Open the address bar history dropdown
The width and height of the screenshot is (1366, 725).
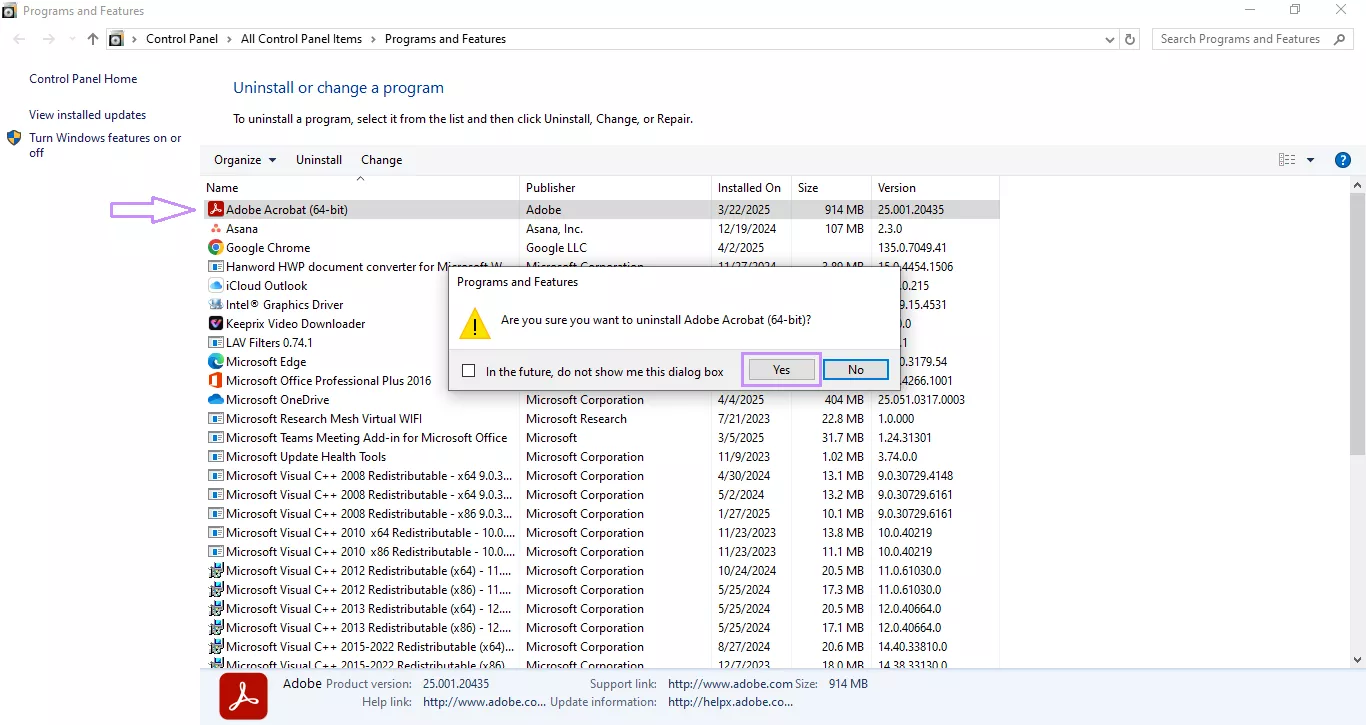[x=1109, y=39]
